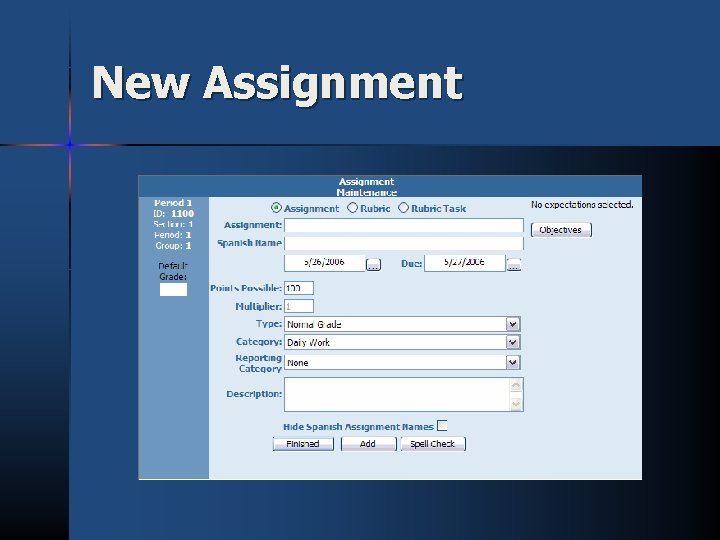The width and height of the screenshot is (720, 540).
Task: Click into the Points Possible field
Action: coord(299,288)
